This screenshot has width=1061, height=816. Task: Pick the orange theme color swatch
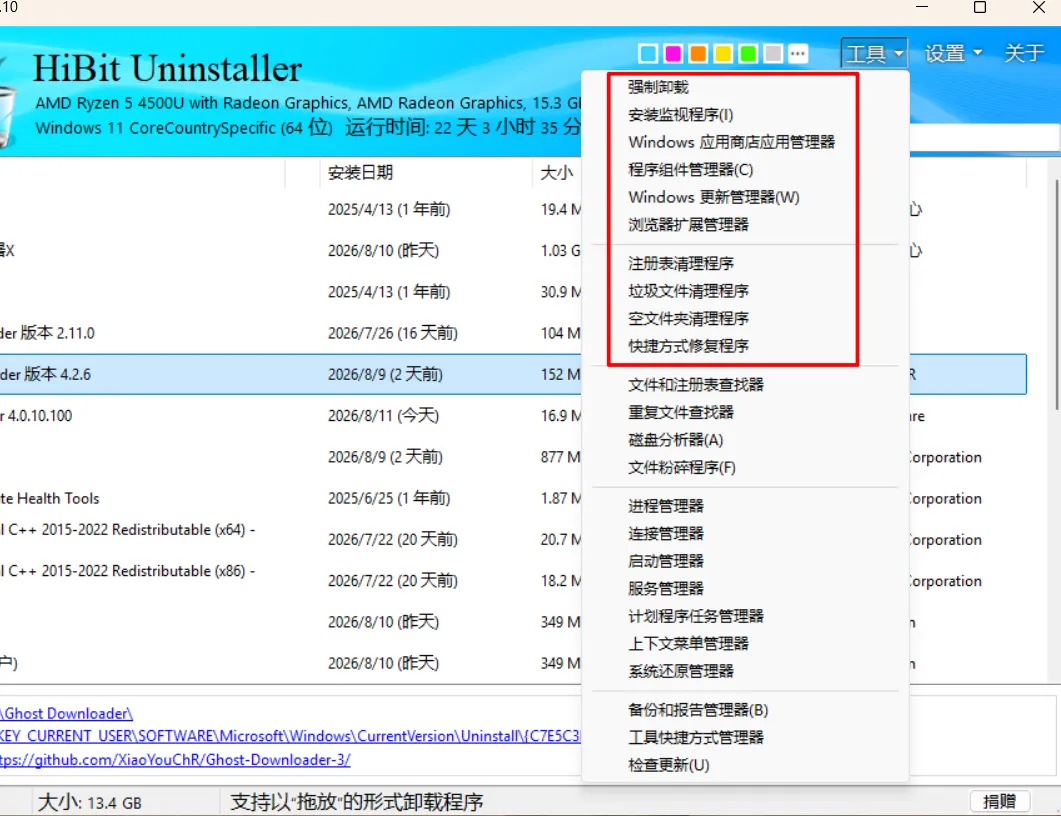coord(698,53)
